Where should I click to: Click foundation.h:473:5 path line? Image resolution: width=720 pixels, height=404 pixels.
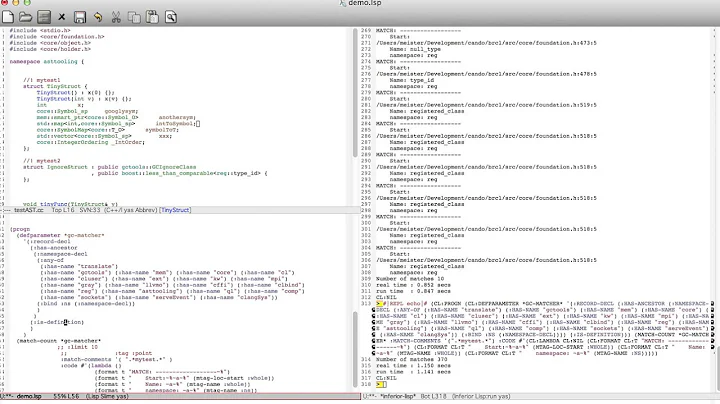pyautogui.click(x=486, y=43)
